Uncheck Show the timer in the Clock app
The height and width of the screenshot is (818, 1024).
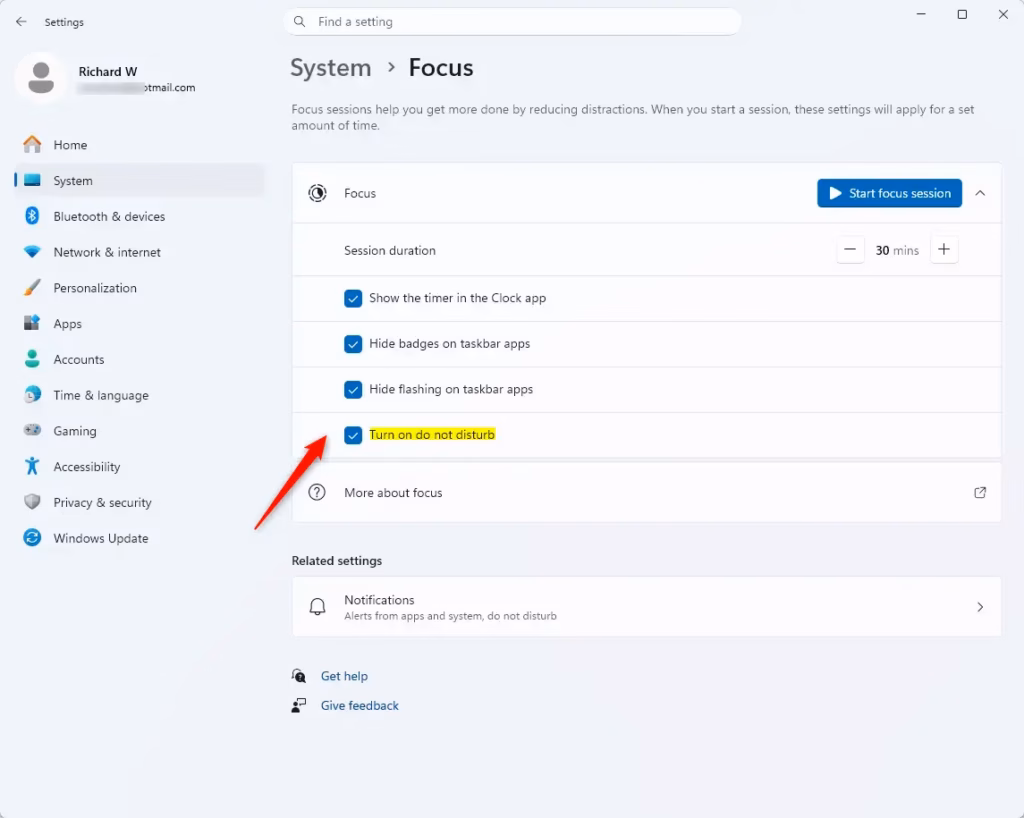point(353,298)
